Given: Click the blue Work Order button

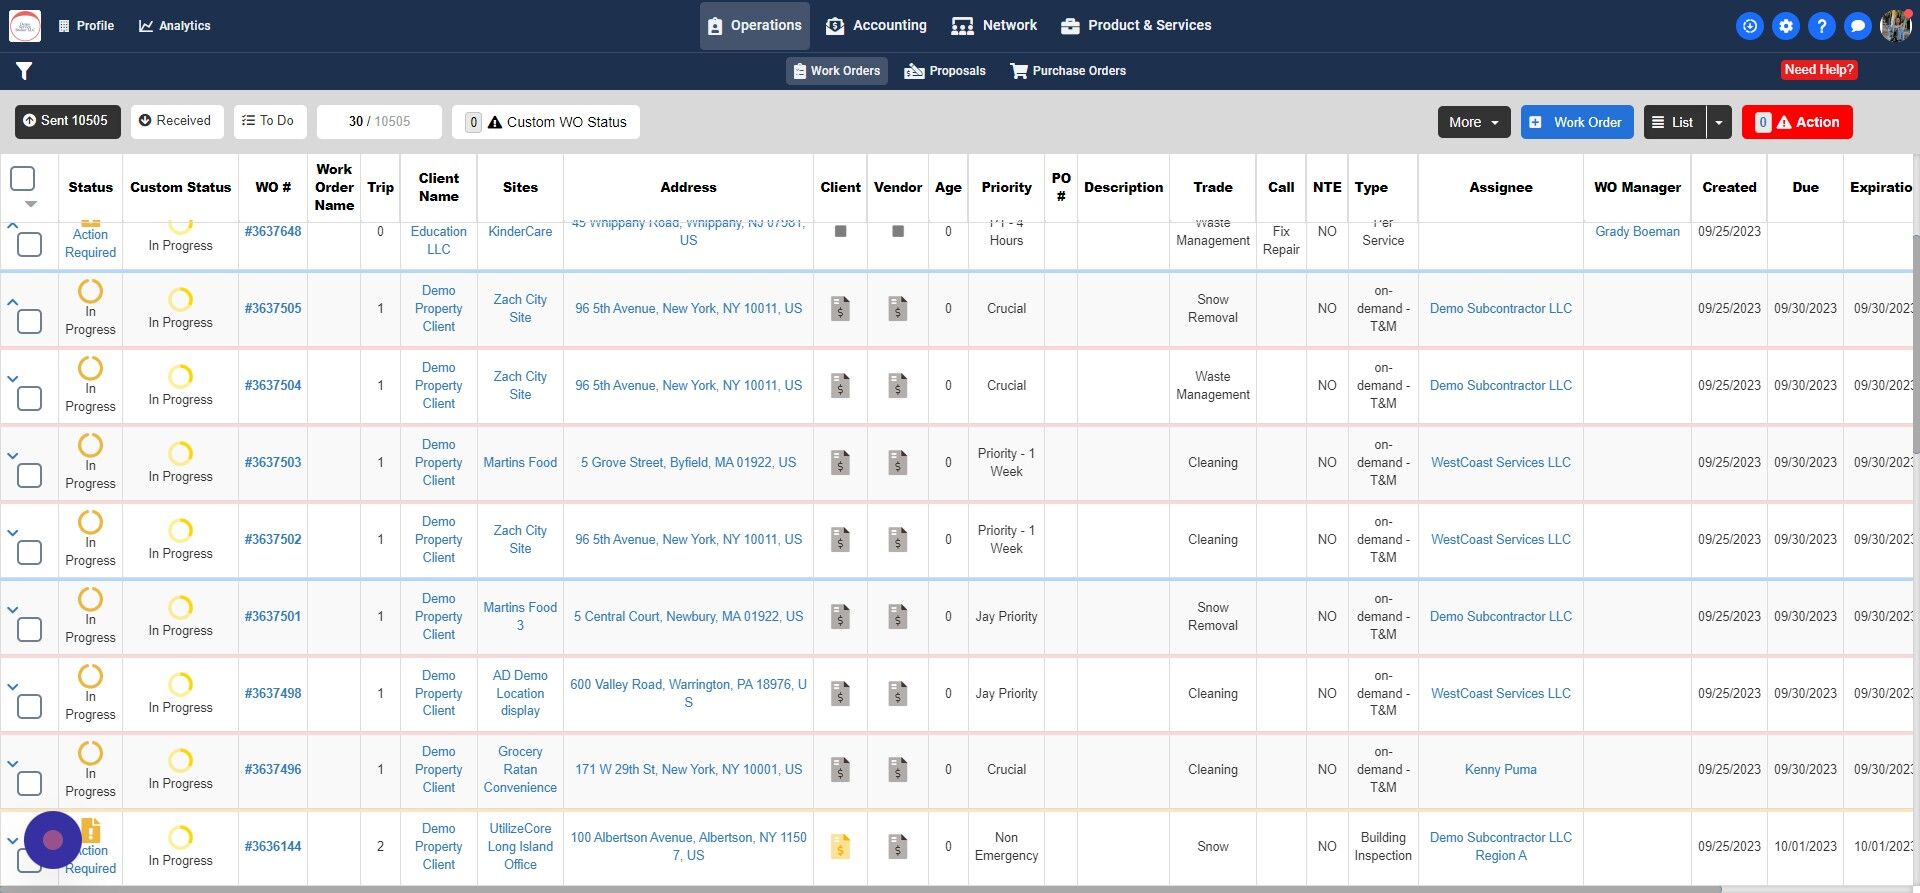Looking at the screenshot, I should coord(1576,122).
